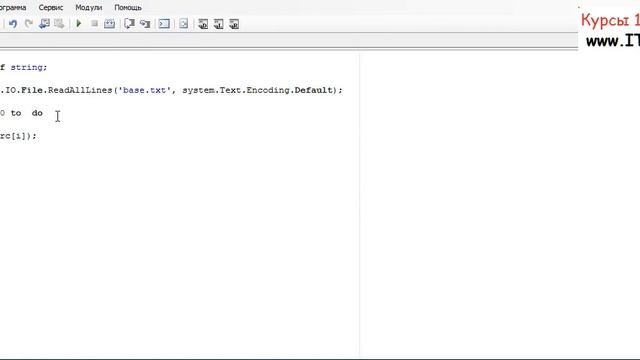Viewport: 640px width, 360px height.
Task: Open the partially visible Программа menu
Action: click(13, 8)
